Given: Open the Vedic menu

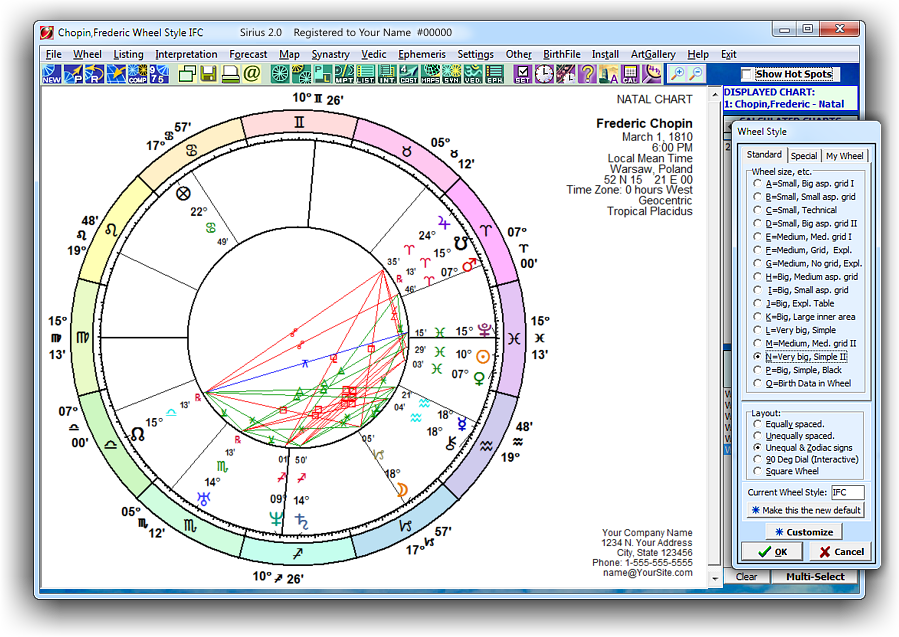Looking at the screenshot, I should tap(373, 54).
